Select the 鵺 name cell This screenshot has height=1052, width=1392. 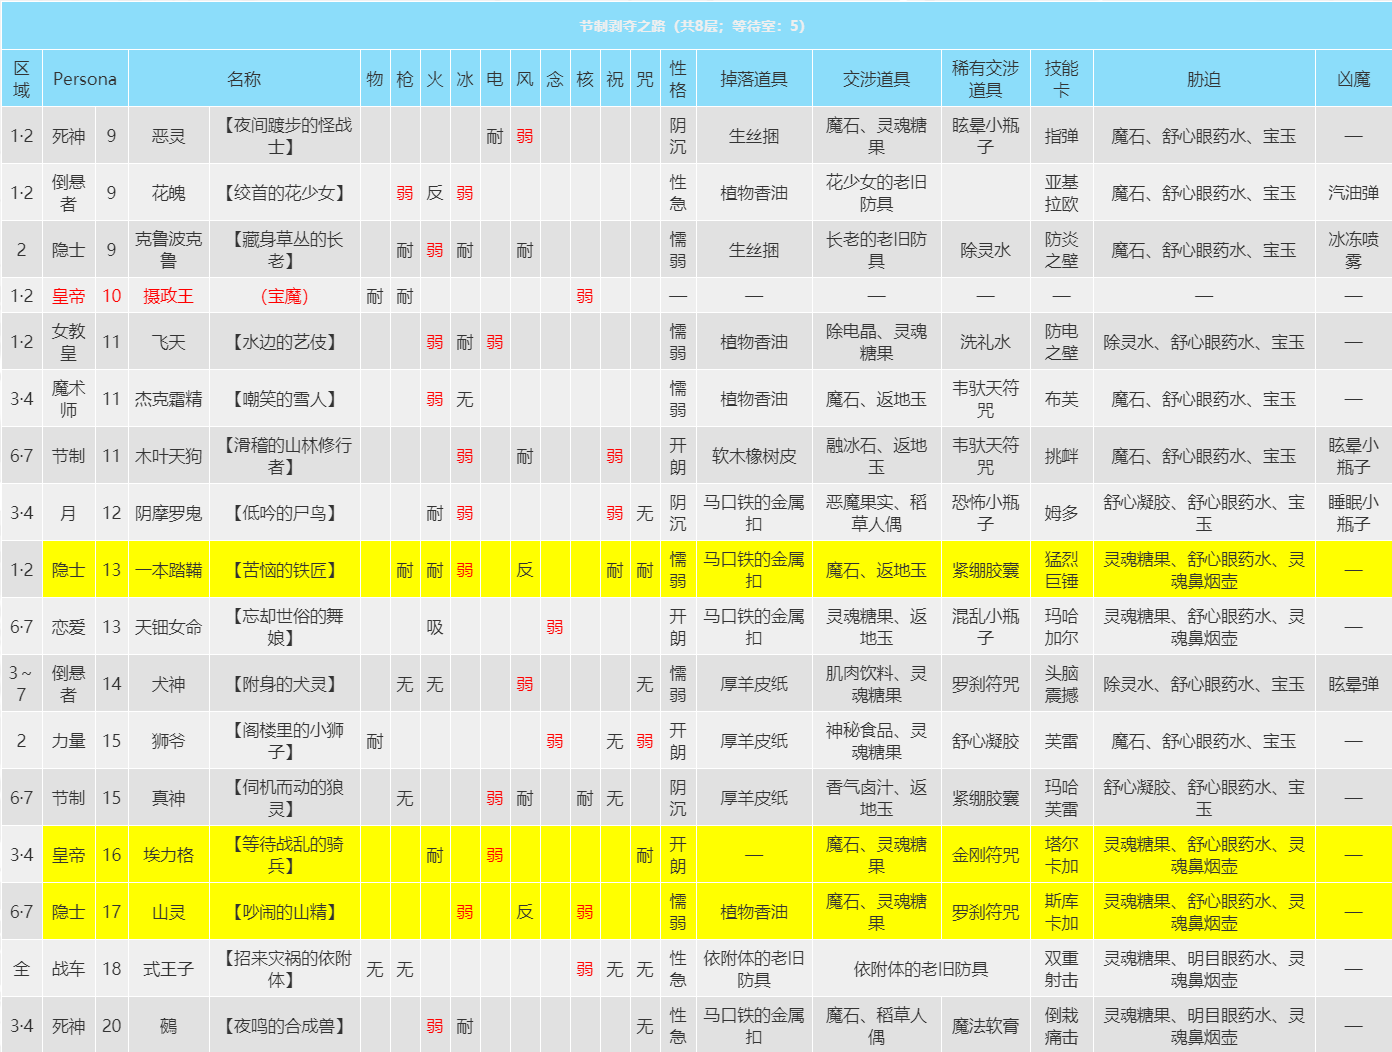(169, 1026)
